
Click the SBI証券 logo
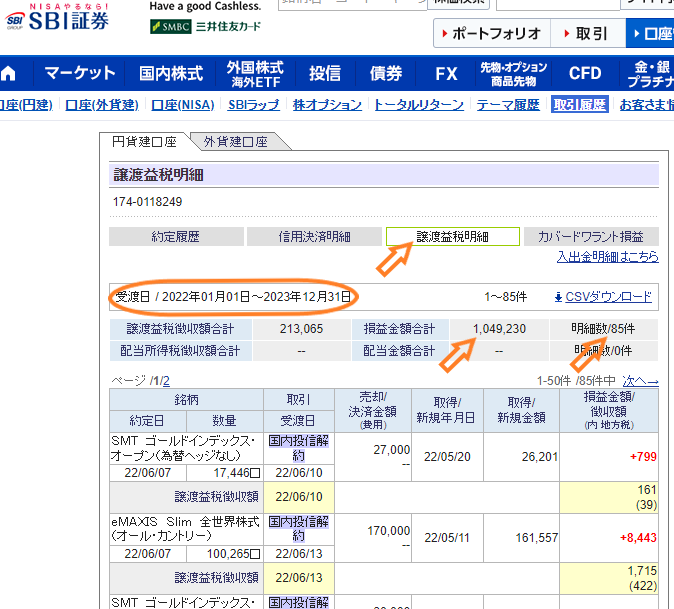coord(57,17)
